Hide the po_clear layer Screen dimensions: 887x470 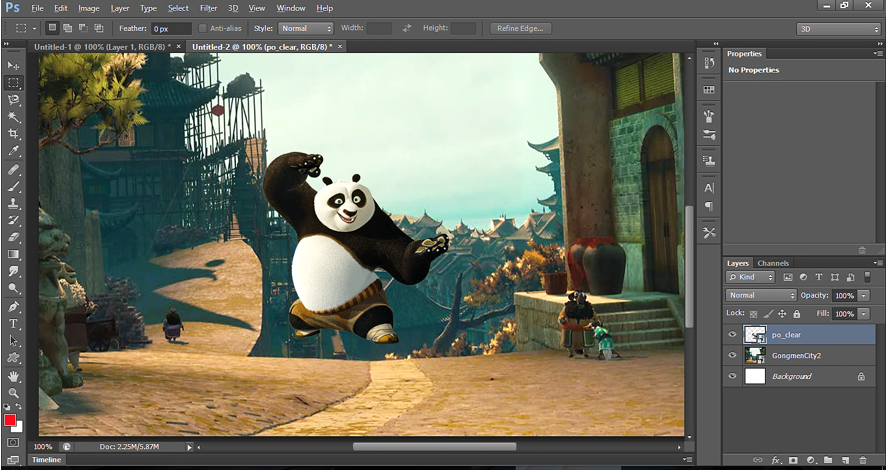click(733, 334)
